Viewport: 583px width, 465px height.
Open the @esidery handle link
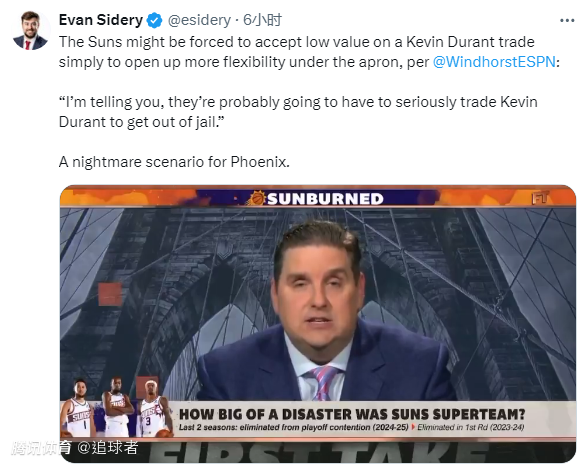tap(199, 20)
